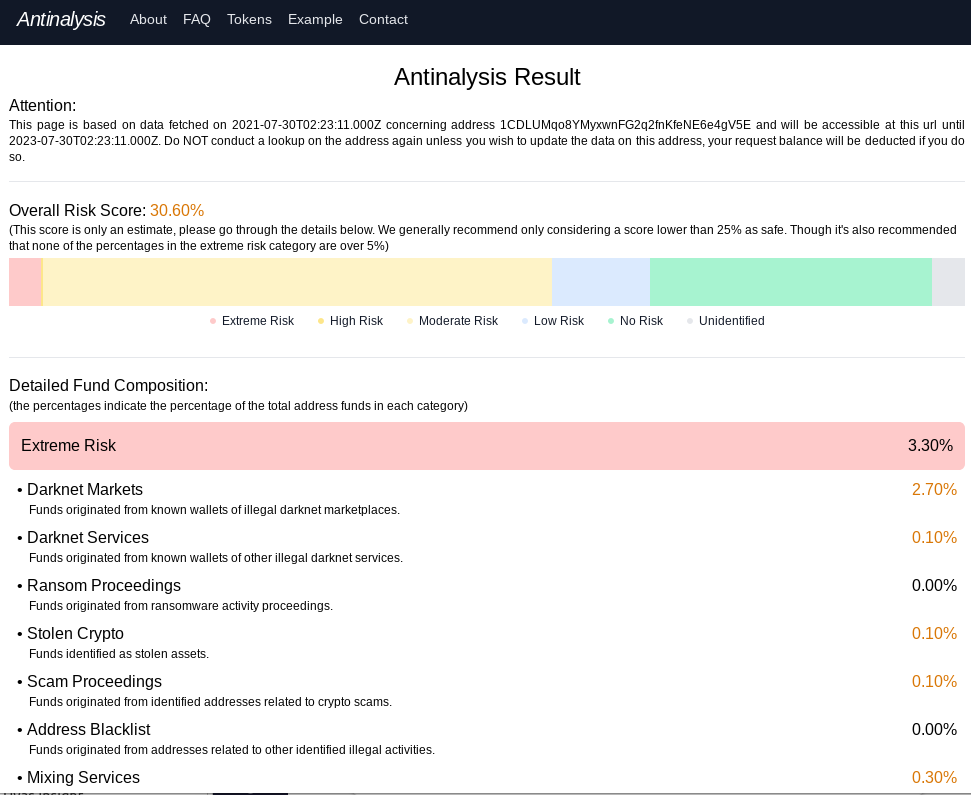Click the pink extreme risk bar segment
The height and width of the screenshot is (795, 971).
(25, 282)
